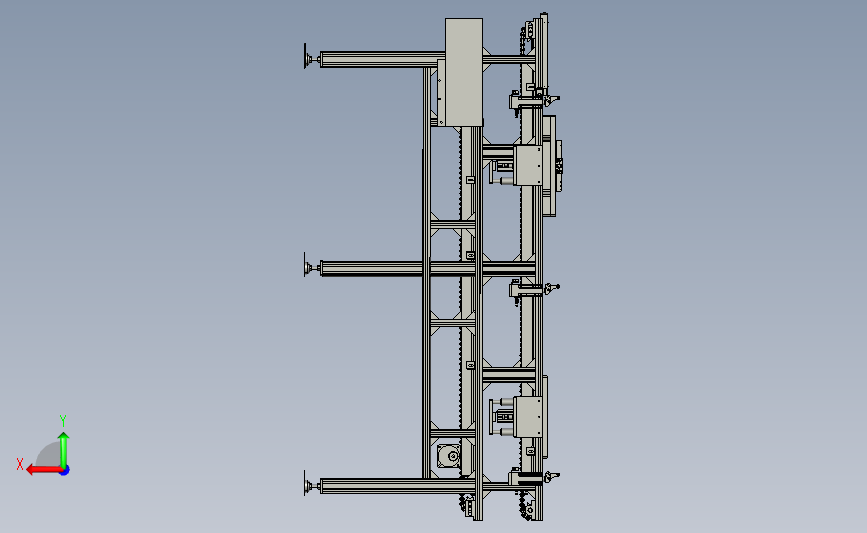Screen dimensions: 867x533
Task: Select the leveling foot on the middle horizontal beam
Action: click(x=311, y=268)
